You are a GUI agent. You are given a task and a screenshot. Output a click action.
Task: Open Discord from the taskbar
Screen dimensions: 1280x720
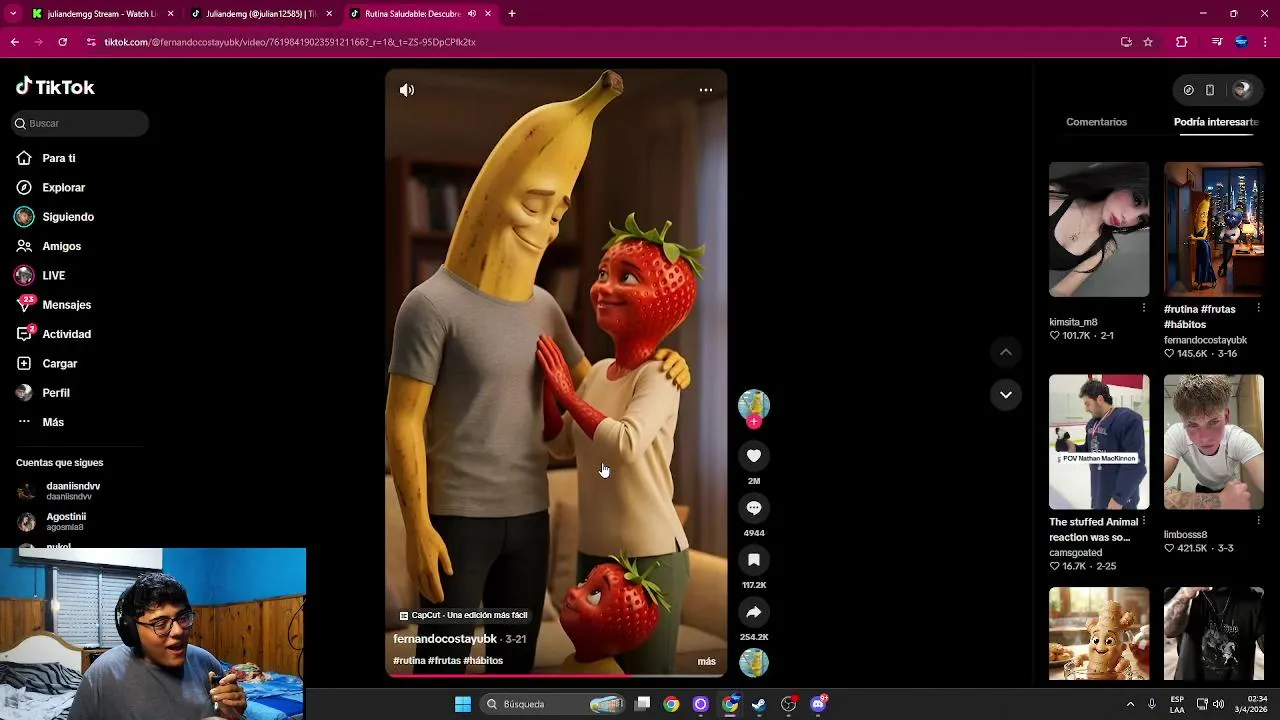click(x=818, y=704)
